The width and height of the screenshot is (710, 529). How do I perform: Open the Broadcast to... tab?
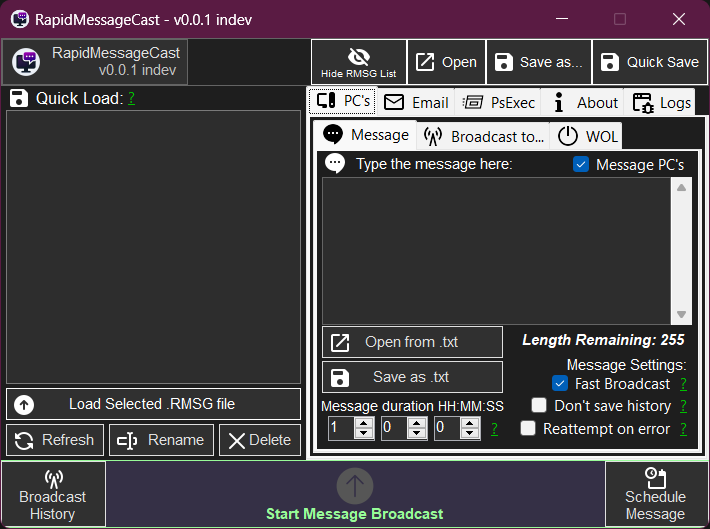pos(483,136)
